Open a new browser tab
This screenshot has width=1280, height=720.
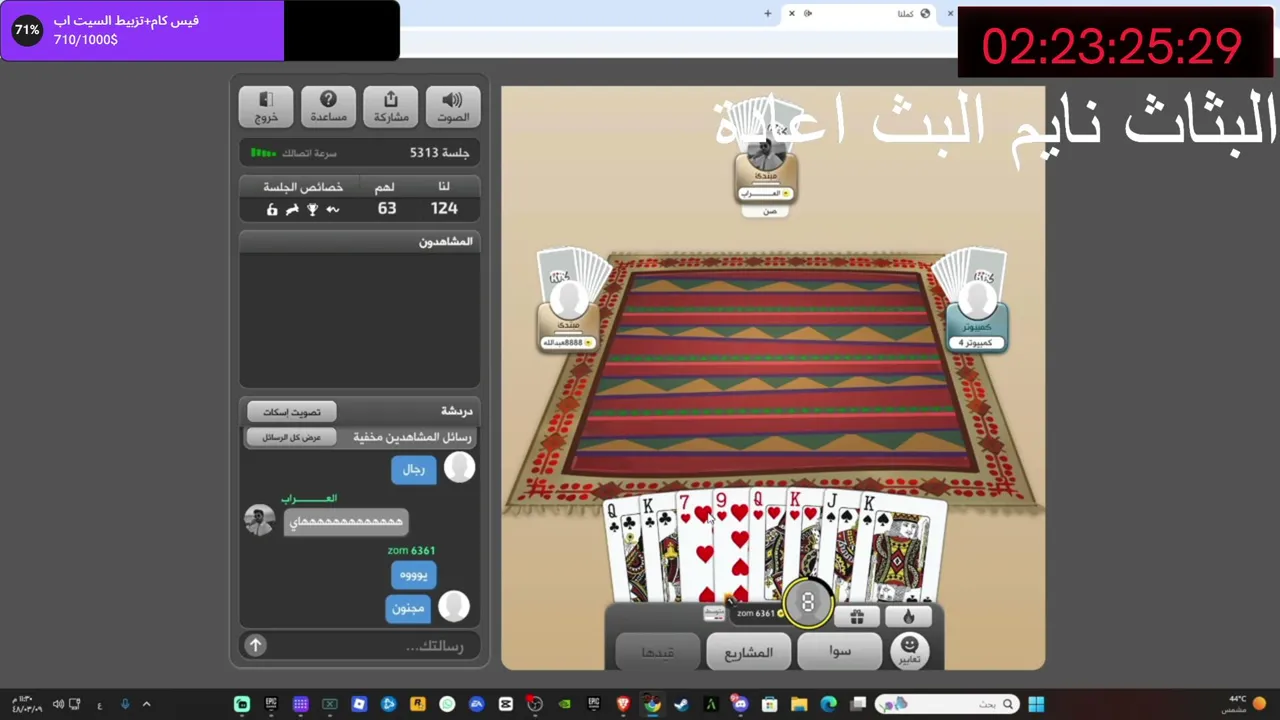768,14
